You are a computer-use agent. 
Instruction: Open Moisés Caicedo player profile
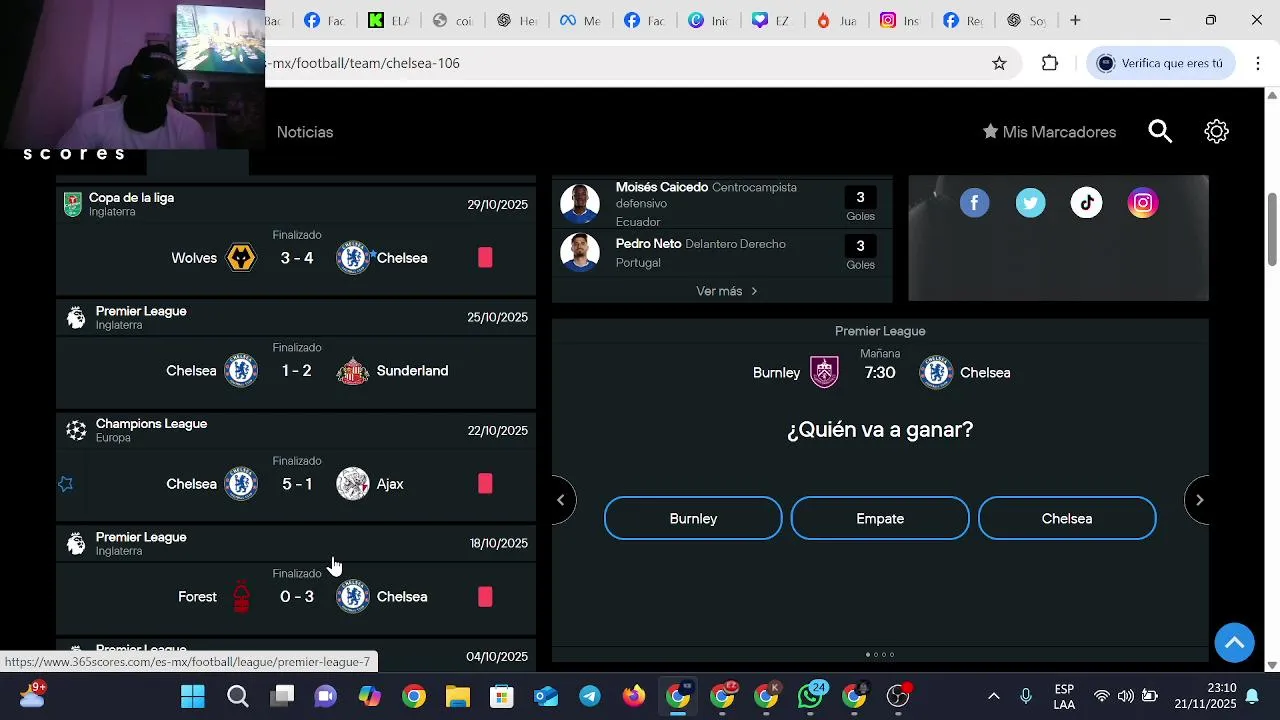pyautogui.click(x=662, y=187)
